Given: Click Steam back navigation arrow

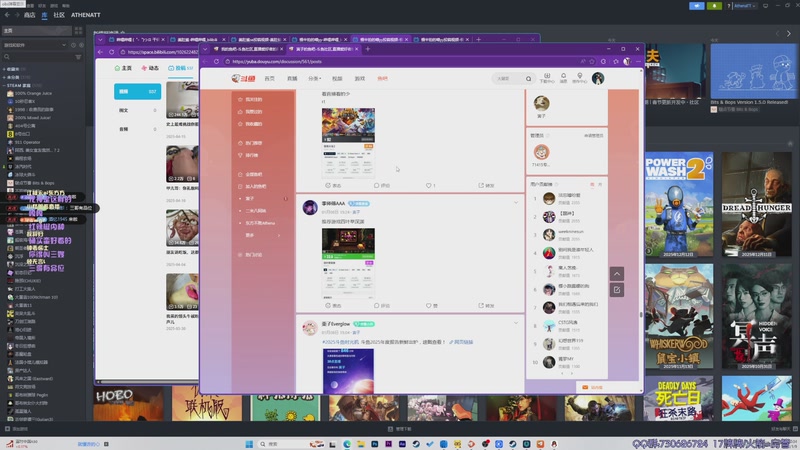Looking at the screenshot, I should pos(7,15).
